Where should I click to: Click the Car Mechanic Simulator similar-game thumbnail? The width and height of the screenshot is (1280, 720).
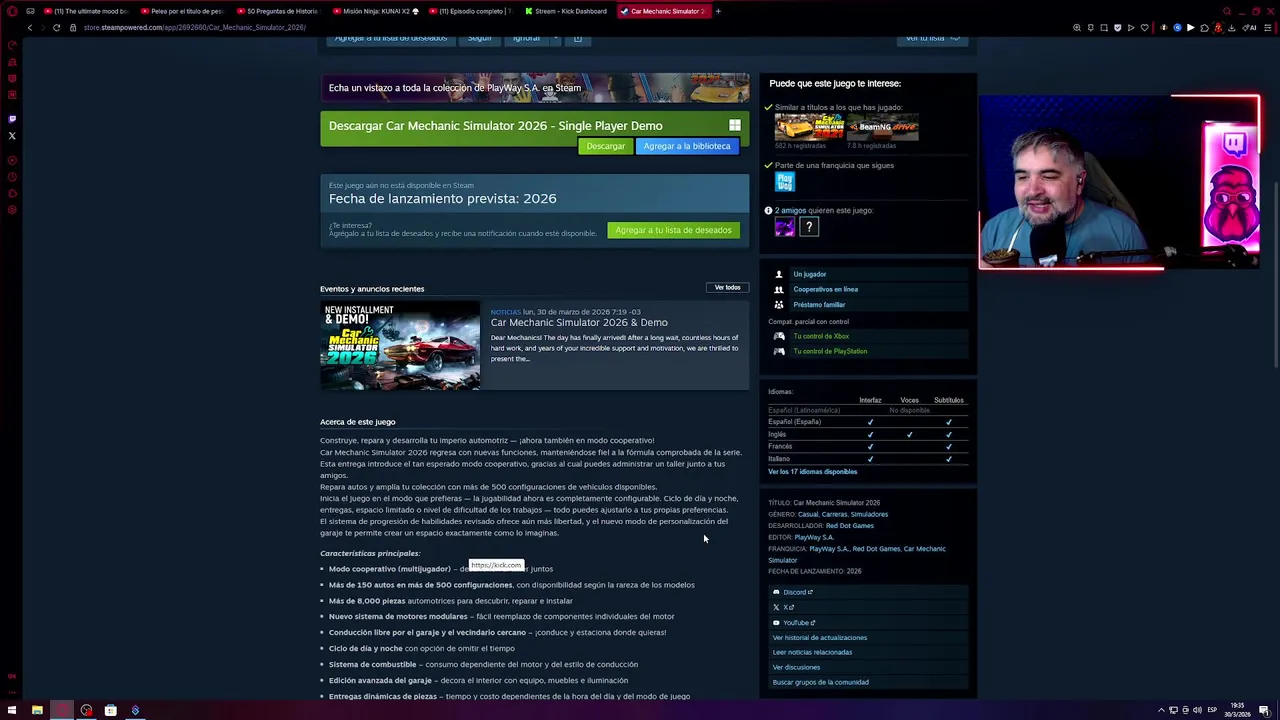click(810, 127)
